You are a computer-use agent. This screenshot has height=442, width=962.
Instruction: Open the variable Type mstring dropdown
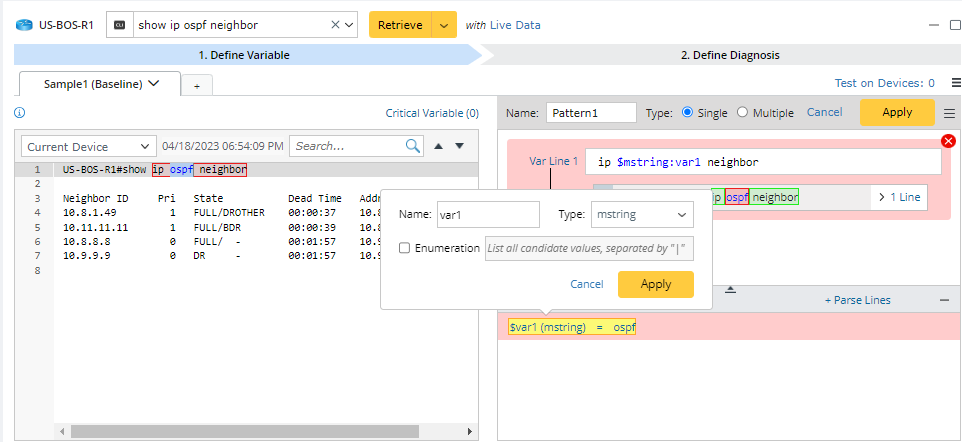641,215
